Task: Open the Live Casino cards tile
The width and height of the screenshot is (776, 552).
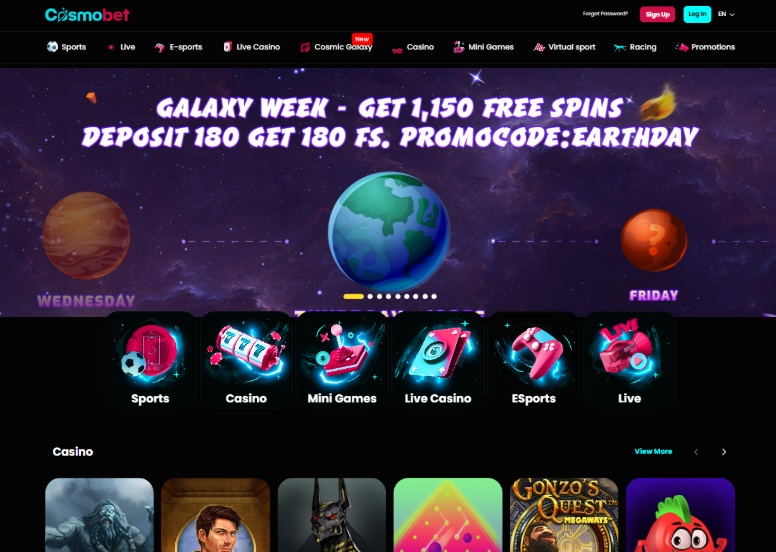Action: coord(437,360)
